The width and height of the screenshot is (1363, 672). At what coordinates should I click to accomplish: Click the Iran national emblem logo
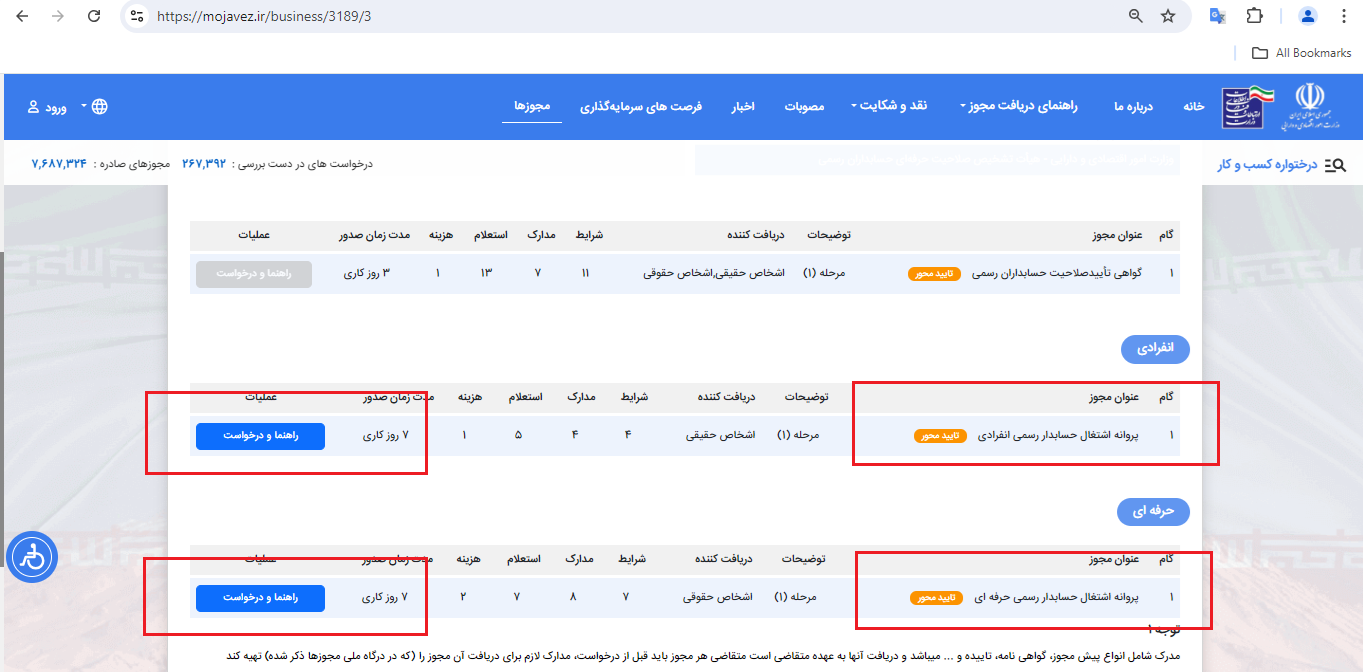coord(1316,107)
